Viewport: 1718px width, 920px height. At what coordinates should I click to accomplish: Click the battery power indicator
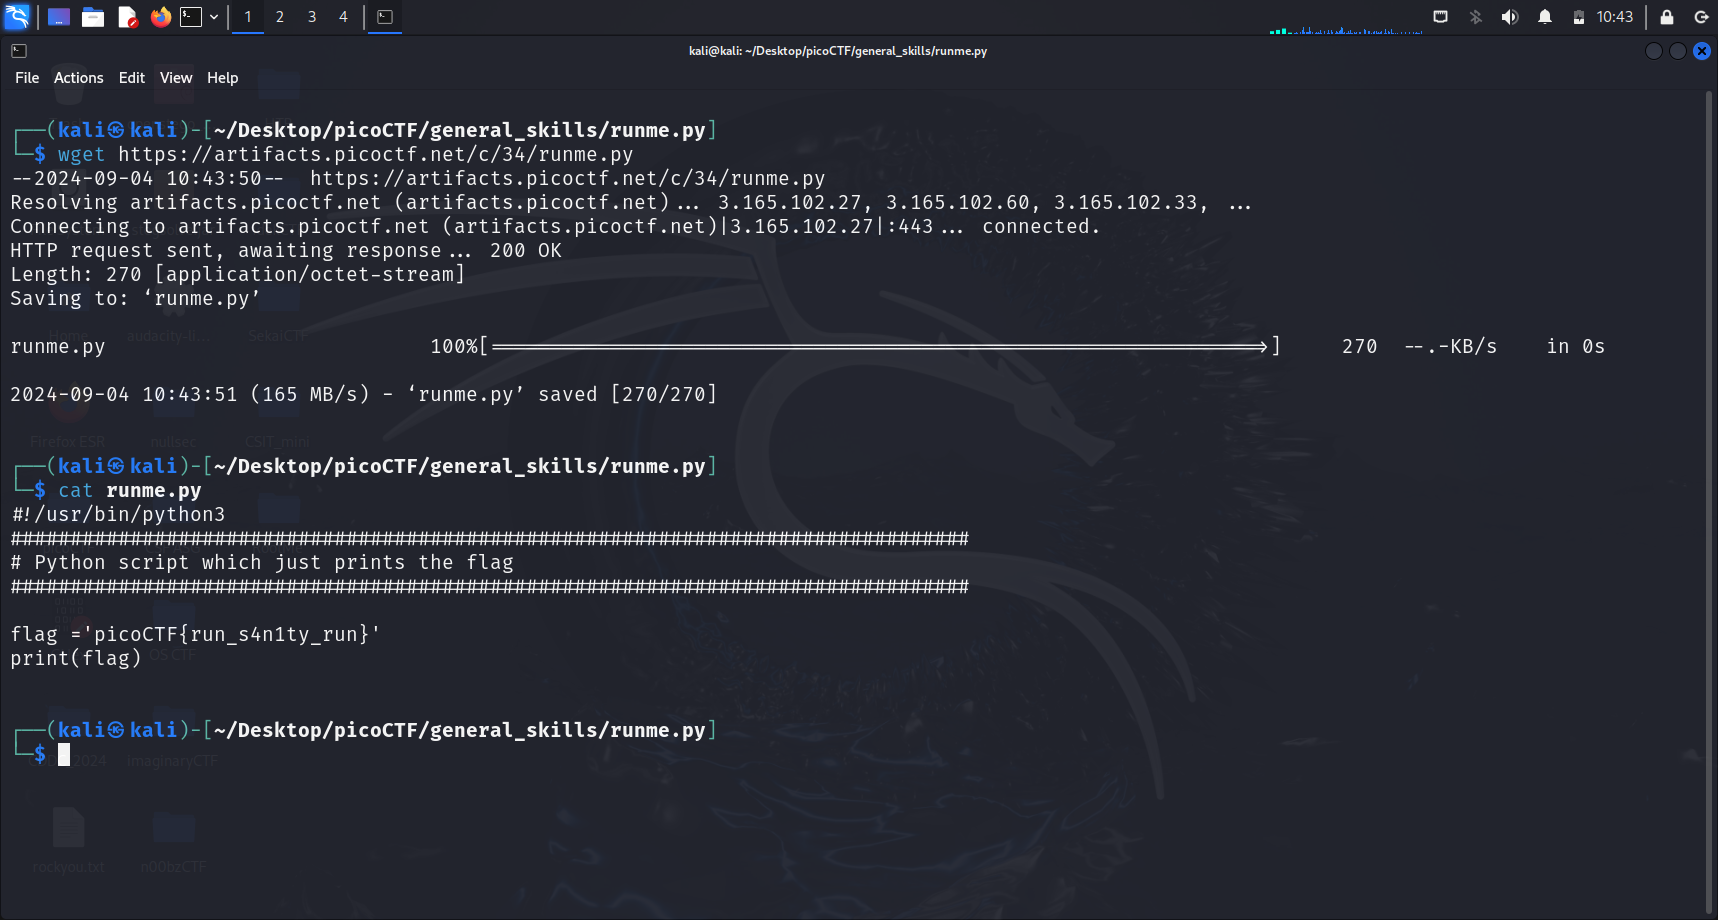tap(1578, 17)
